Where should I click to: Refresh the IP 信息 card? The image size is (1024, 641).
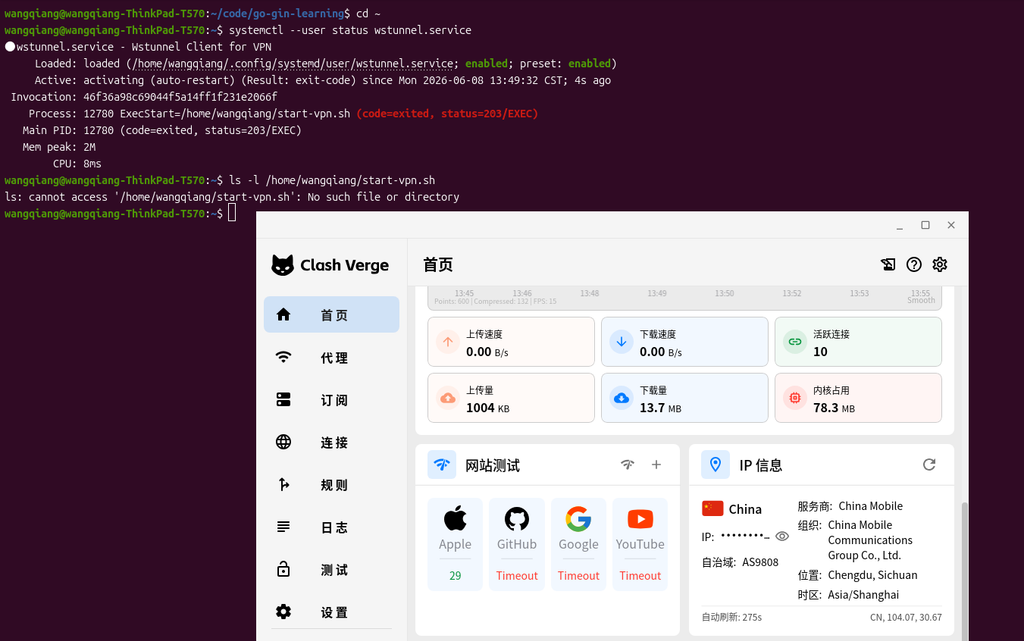(929, 465)
